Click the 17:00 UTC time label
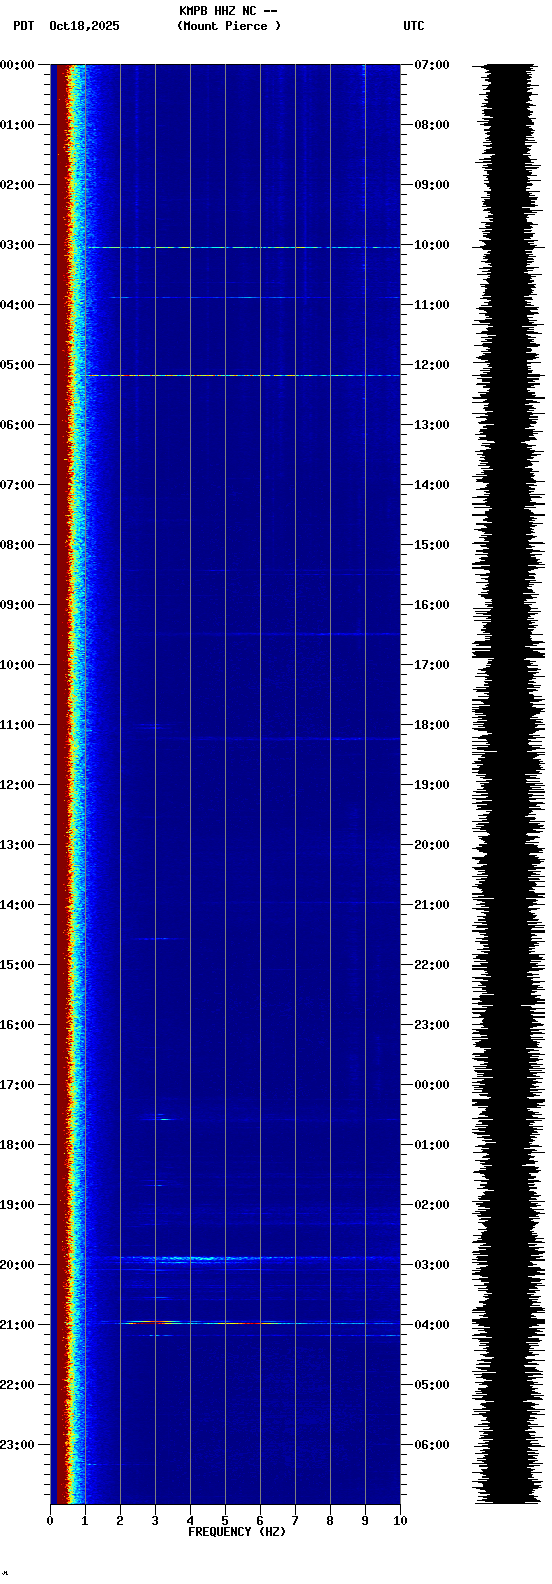This screenshot has width=552, height=1584. pos(432,665)
